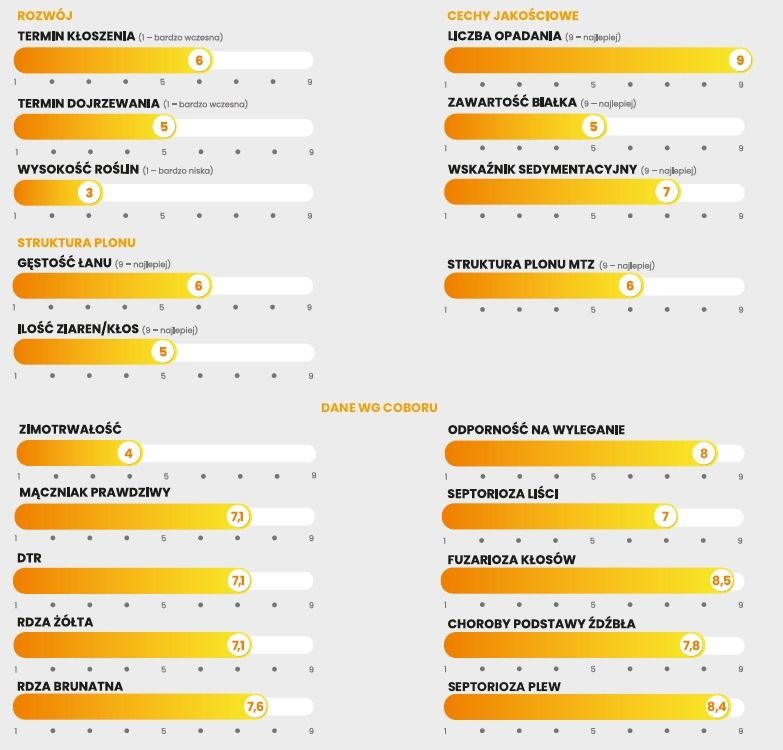Screen dimensions: 783x750
Task: Click the Termin kłoszenia value 6 marker
Action: [200, 60]
